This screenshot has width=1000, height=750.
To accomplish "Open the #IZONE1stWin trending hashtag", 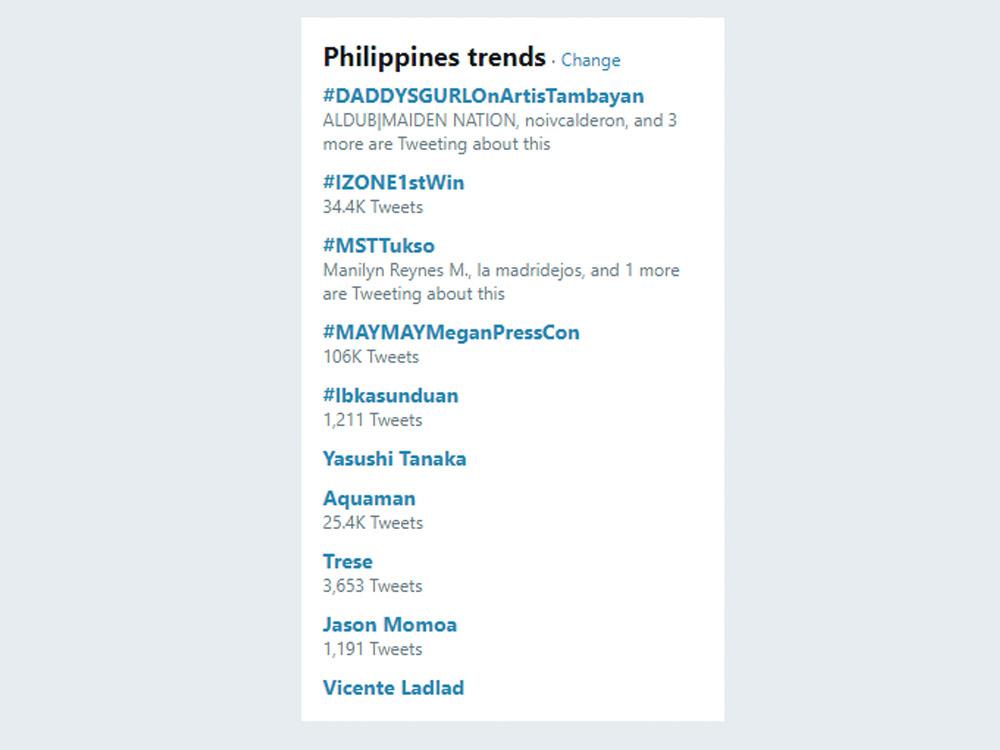I will 393,183.
